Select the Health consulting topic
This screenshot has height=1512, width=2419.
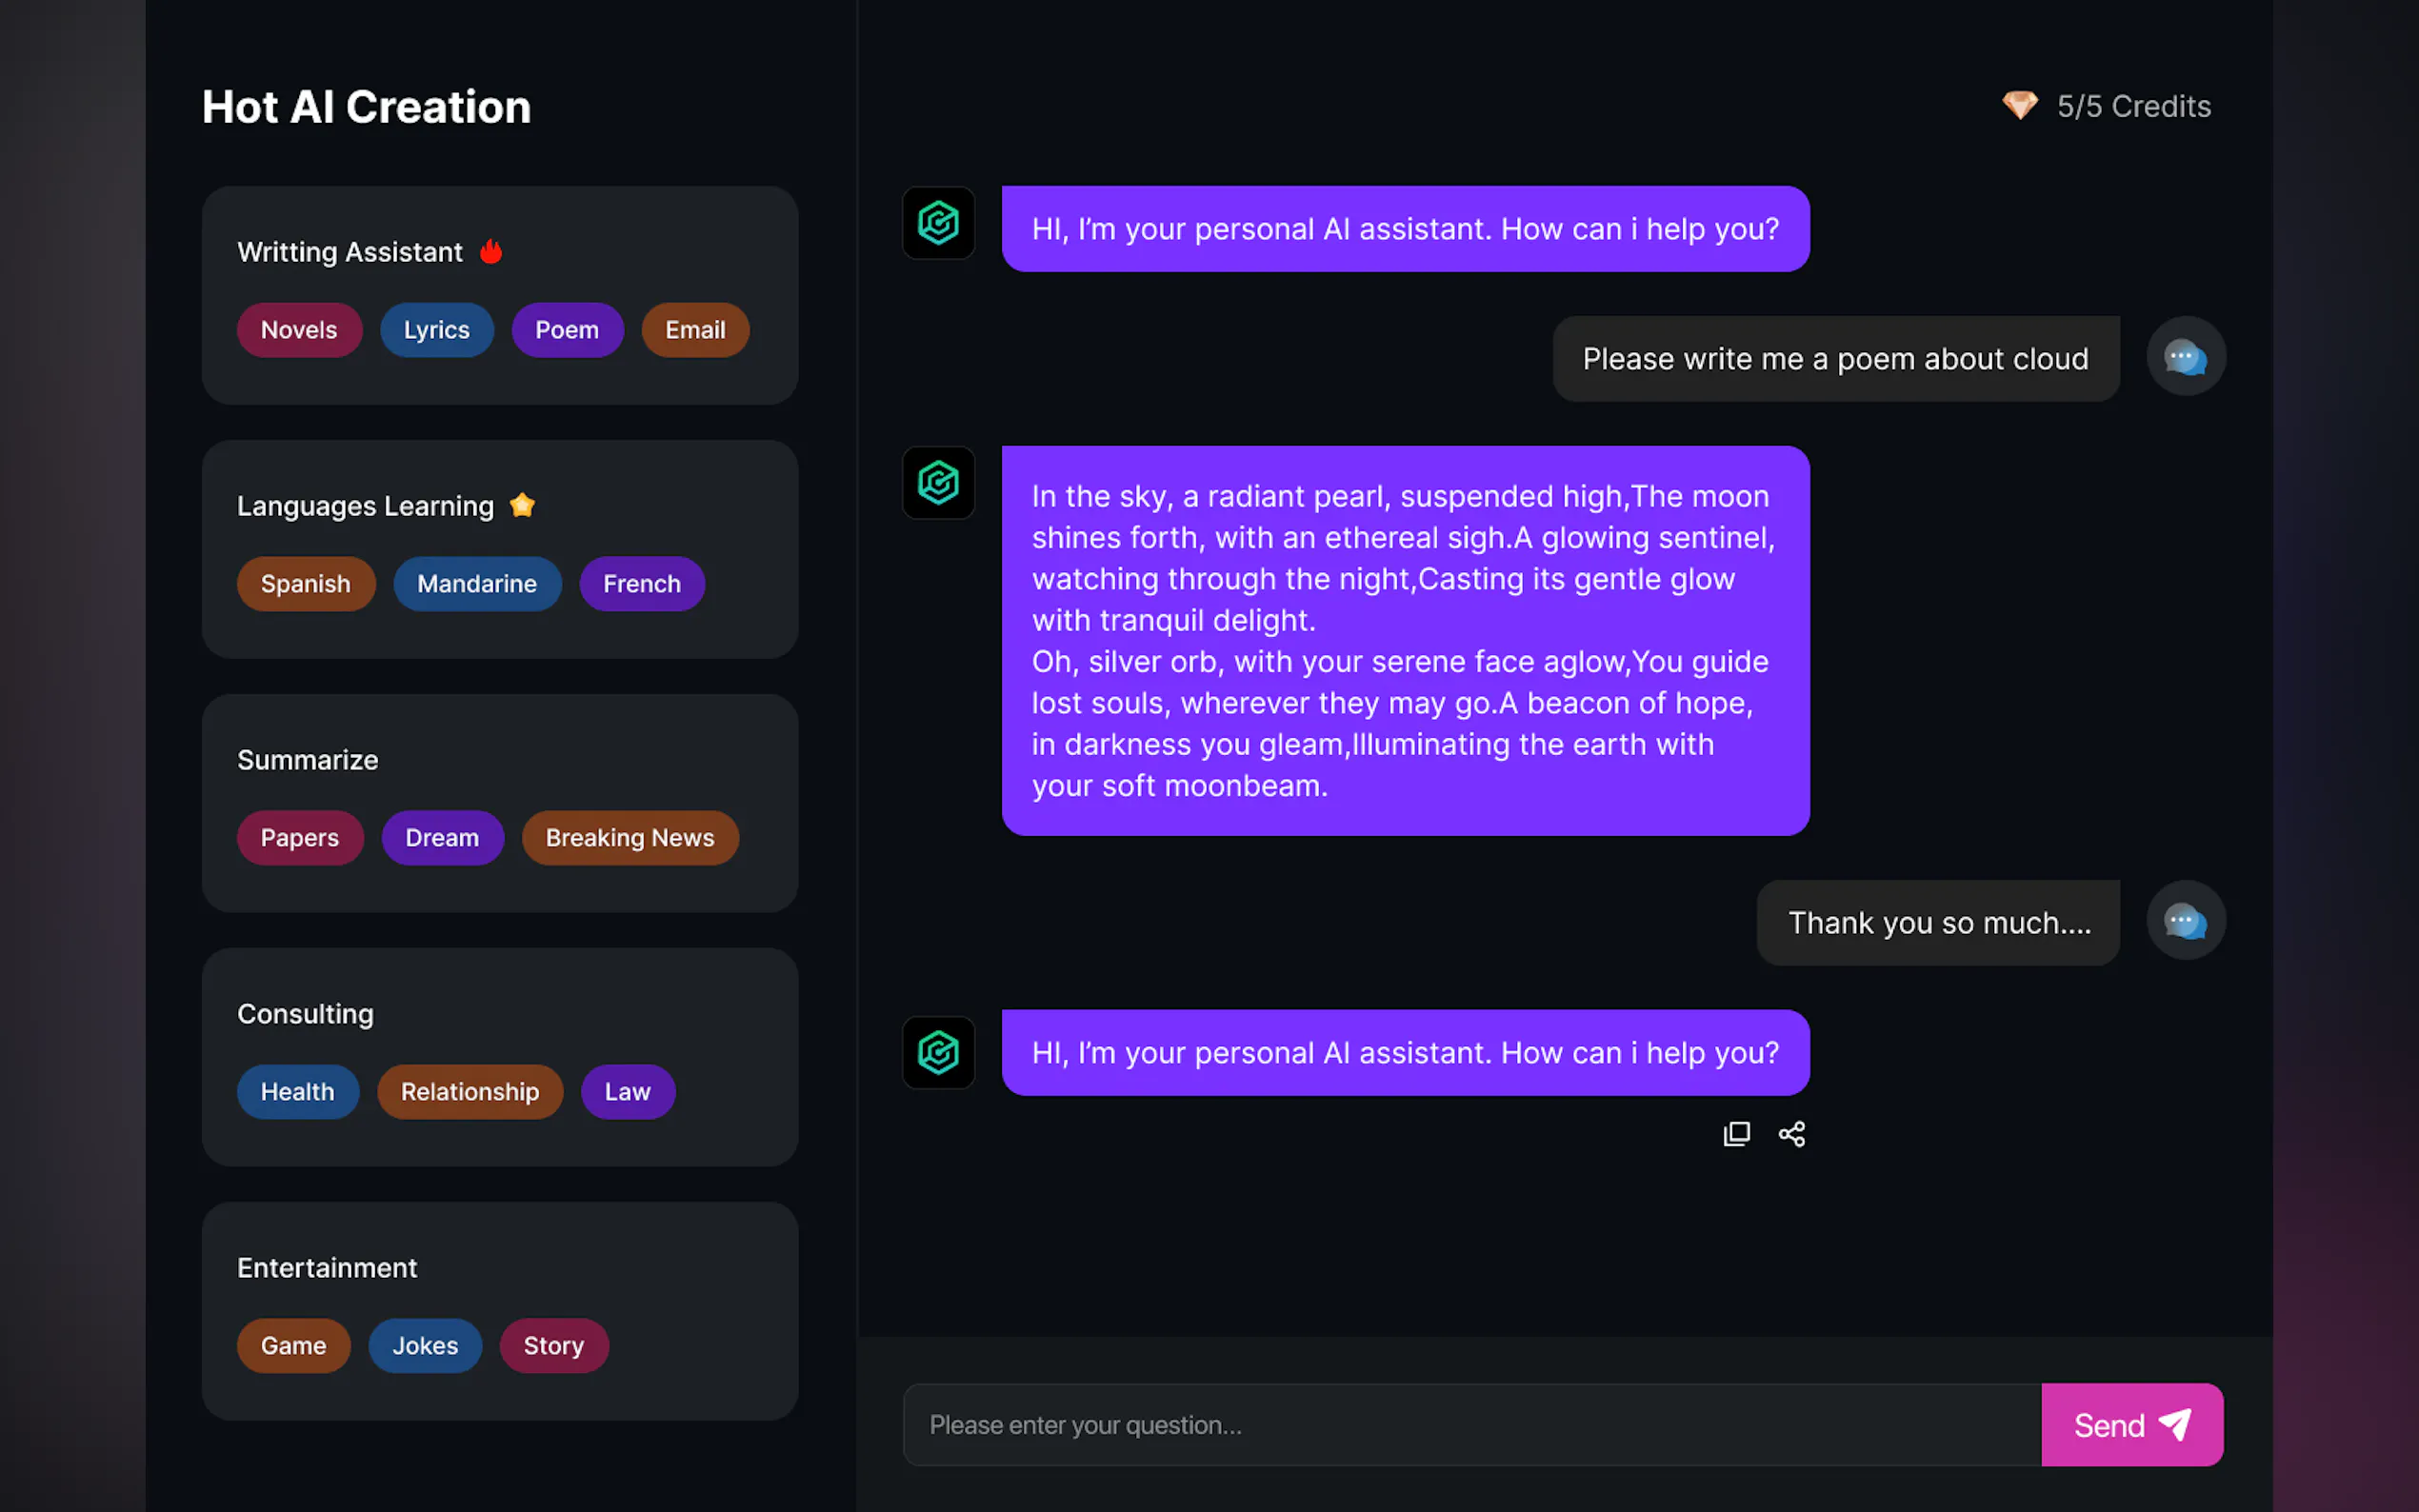click(297, 1091)
